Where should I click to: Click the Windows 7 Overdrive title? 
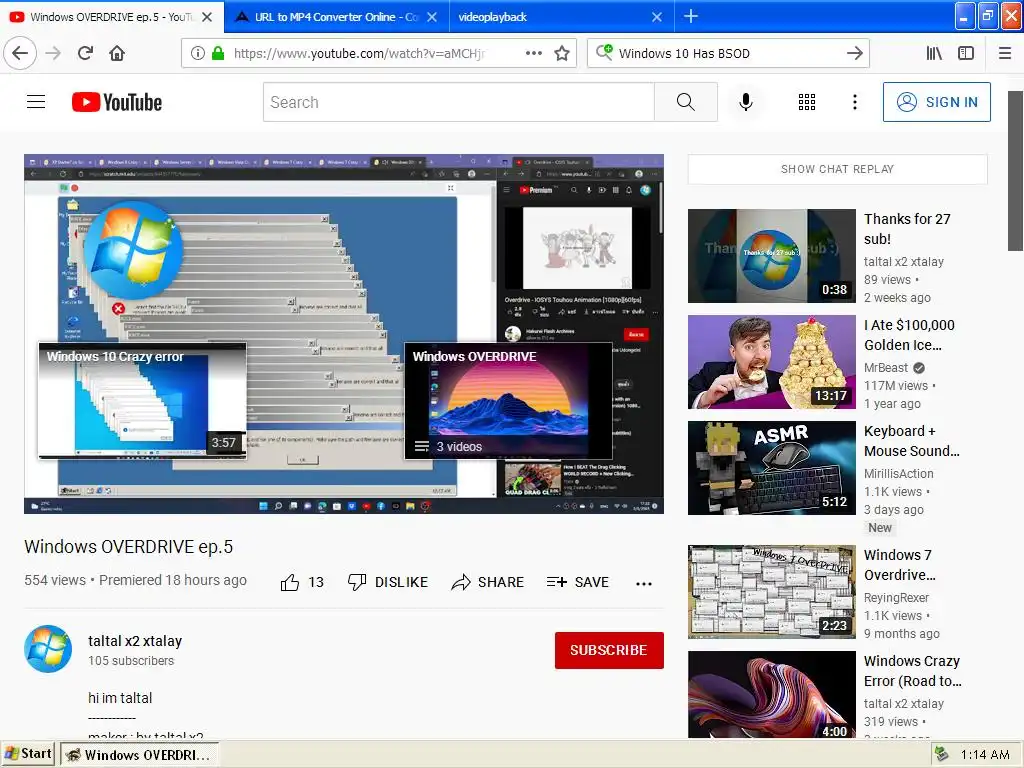[899, 564]
